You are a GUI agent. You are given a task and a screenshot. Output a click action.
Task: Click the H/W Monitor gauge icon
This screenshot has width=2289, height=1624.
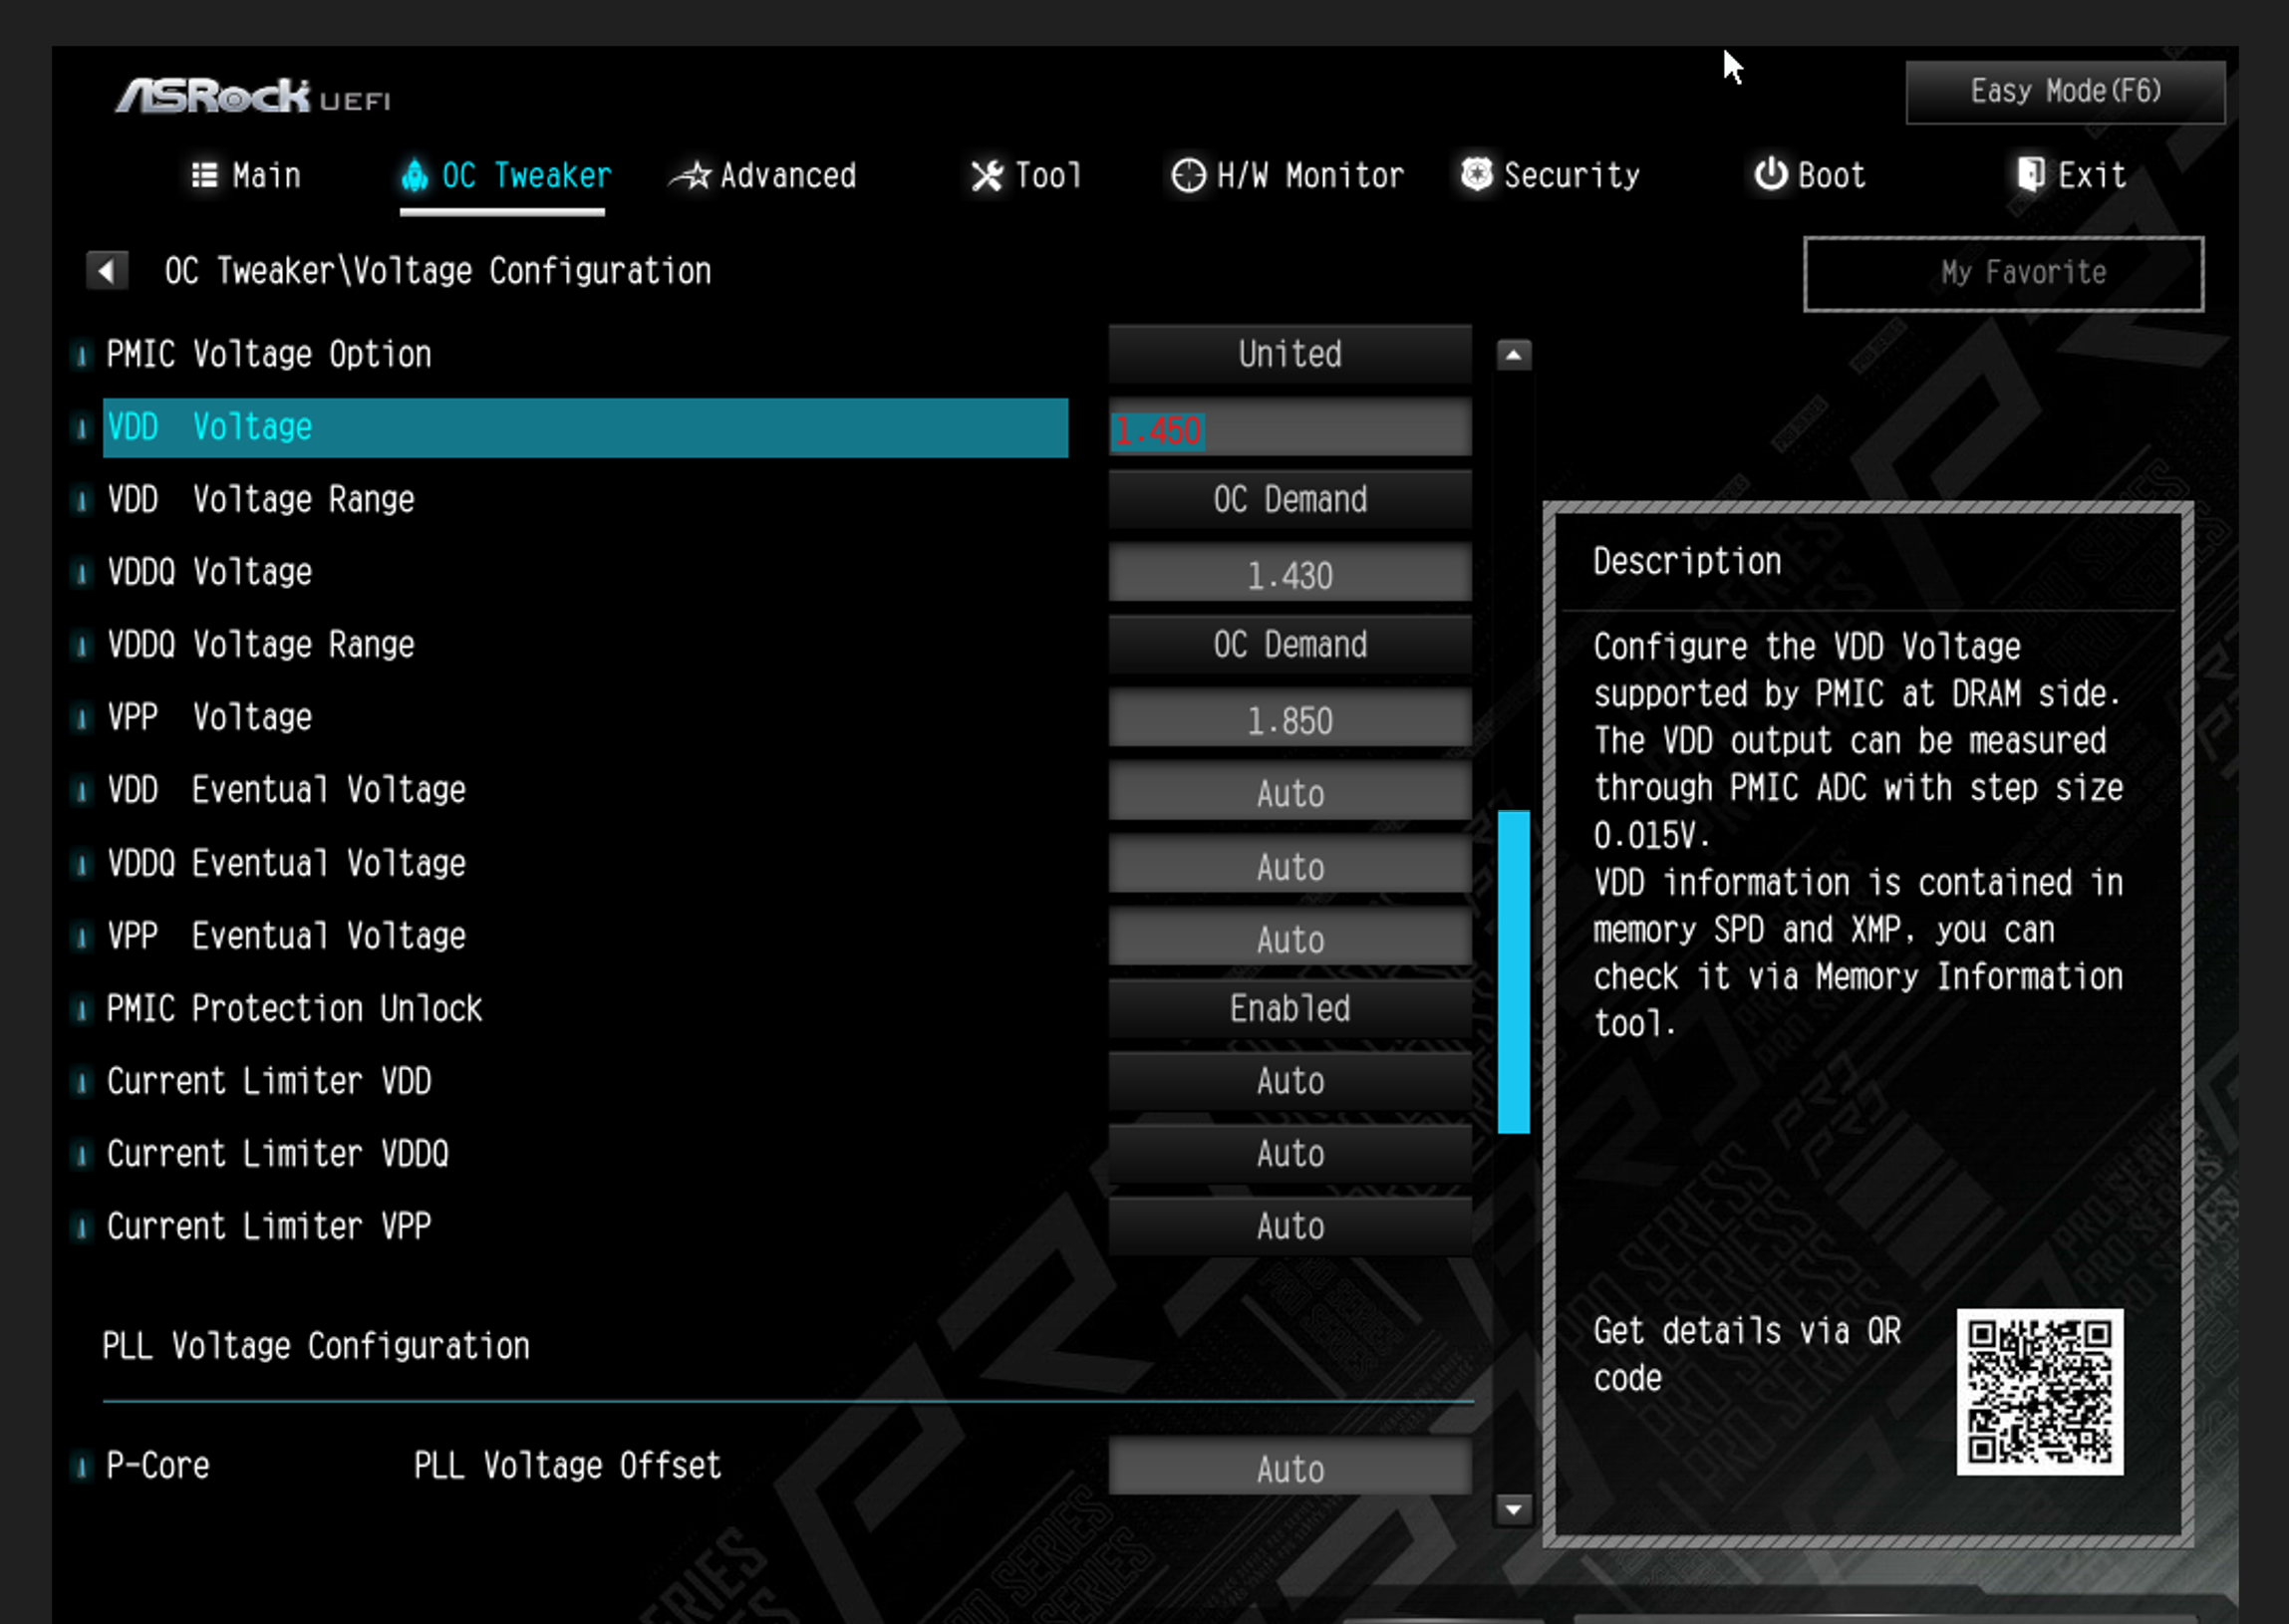tap(1188, 175)
